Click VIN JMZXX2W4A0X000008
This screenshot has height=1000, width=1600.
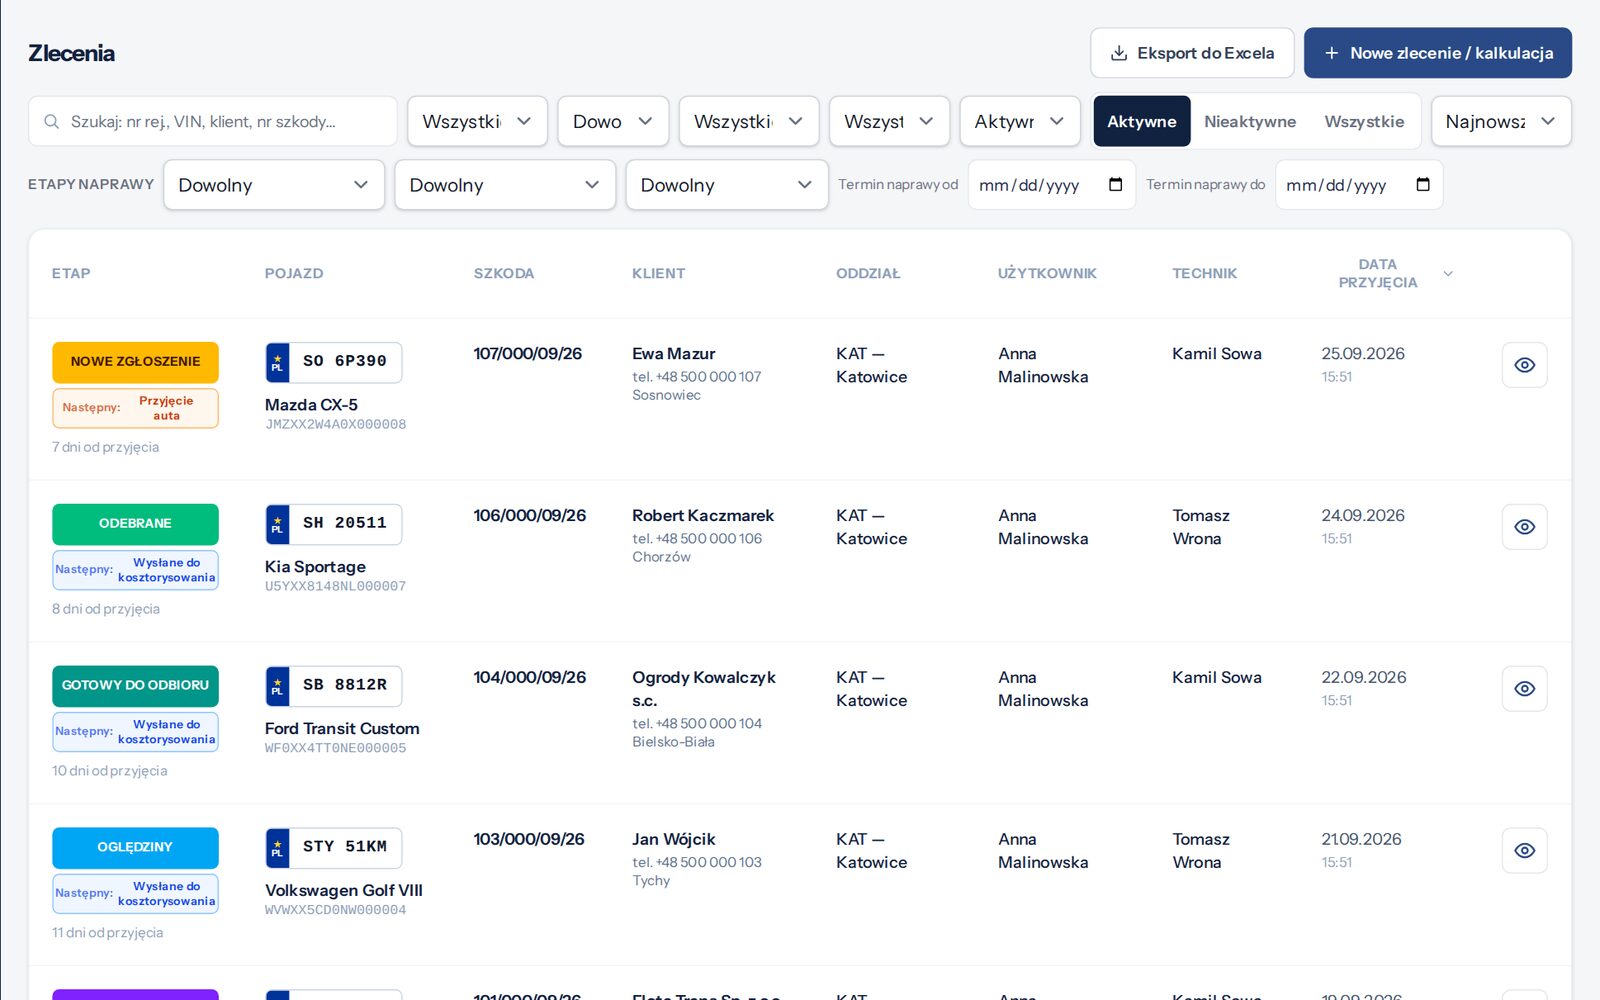point(335,425)
